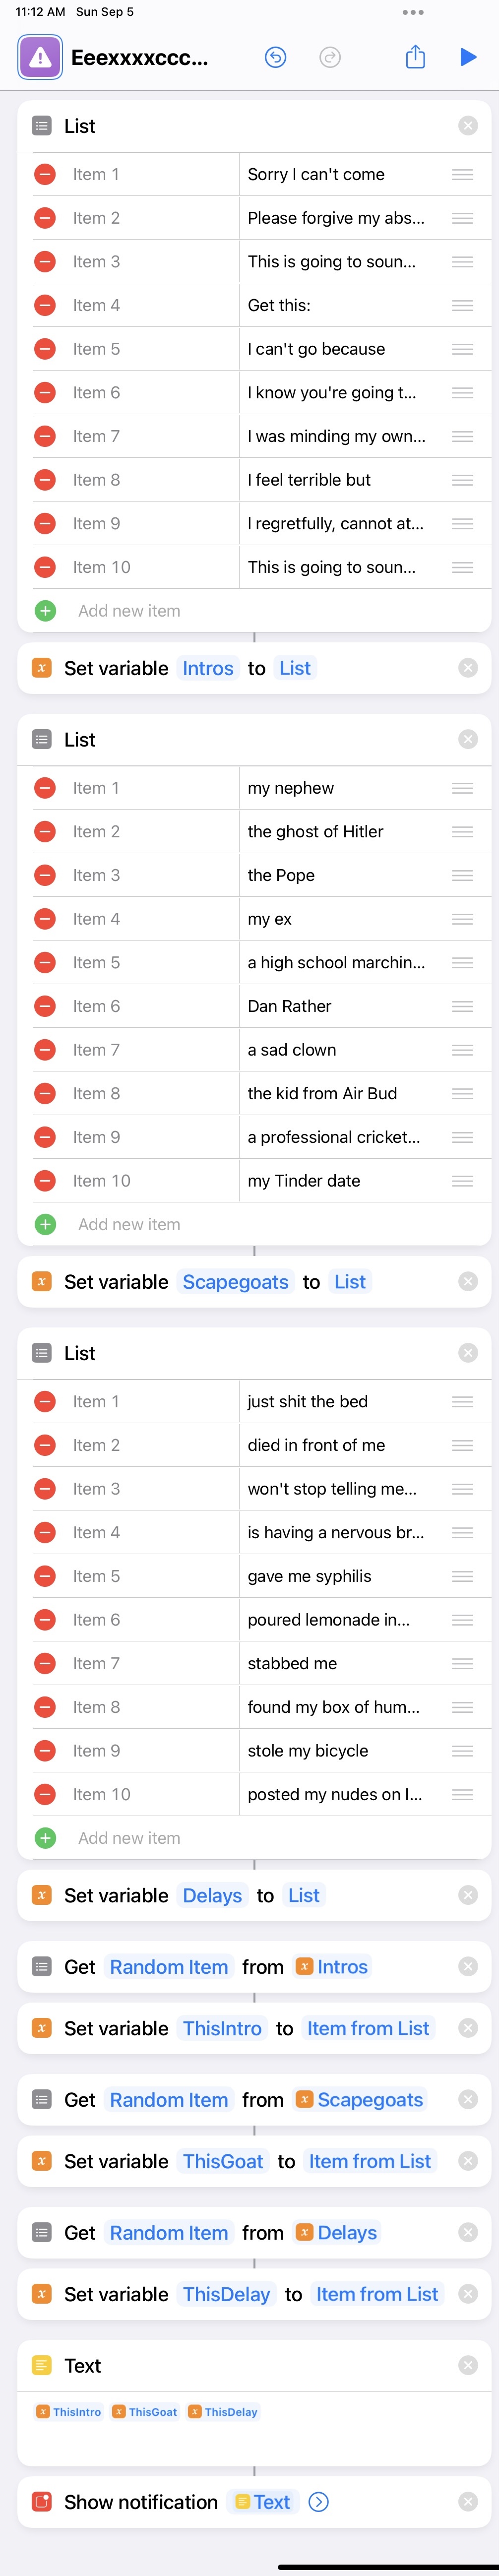Open the purple shortcut icon settings
Screen dimensions: 499x2576
40,57
